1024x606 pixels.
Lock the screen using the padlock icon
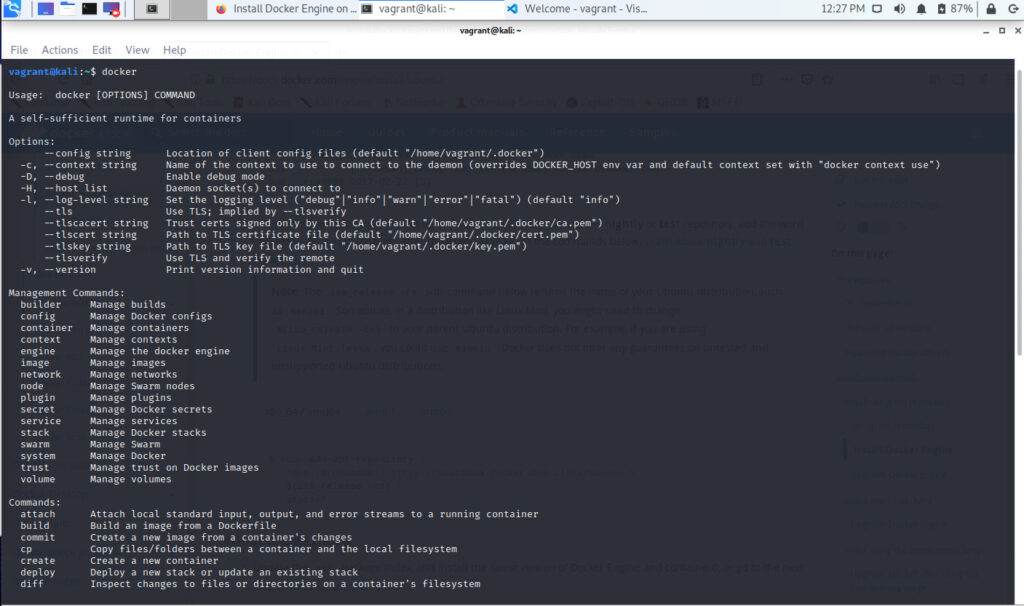point(991,9)
